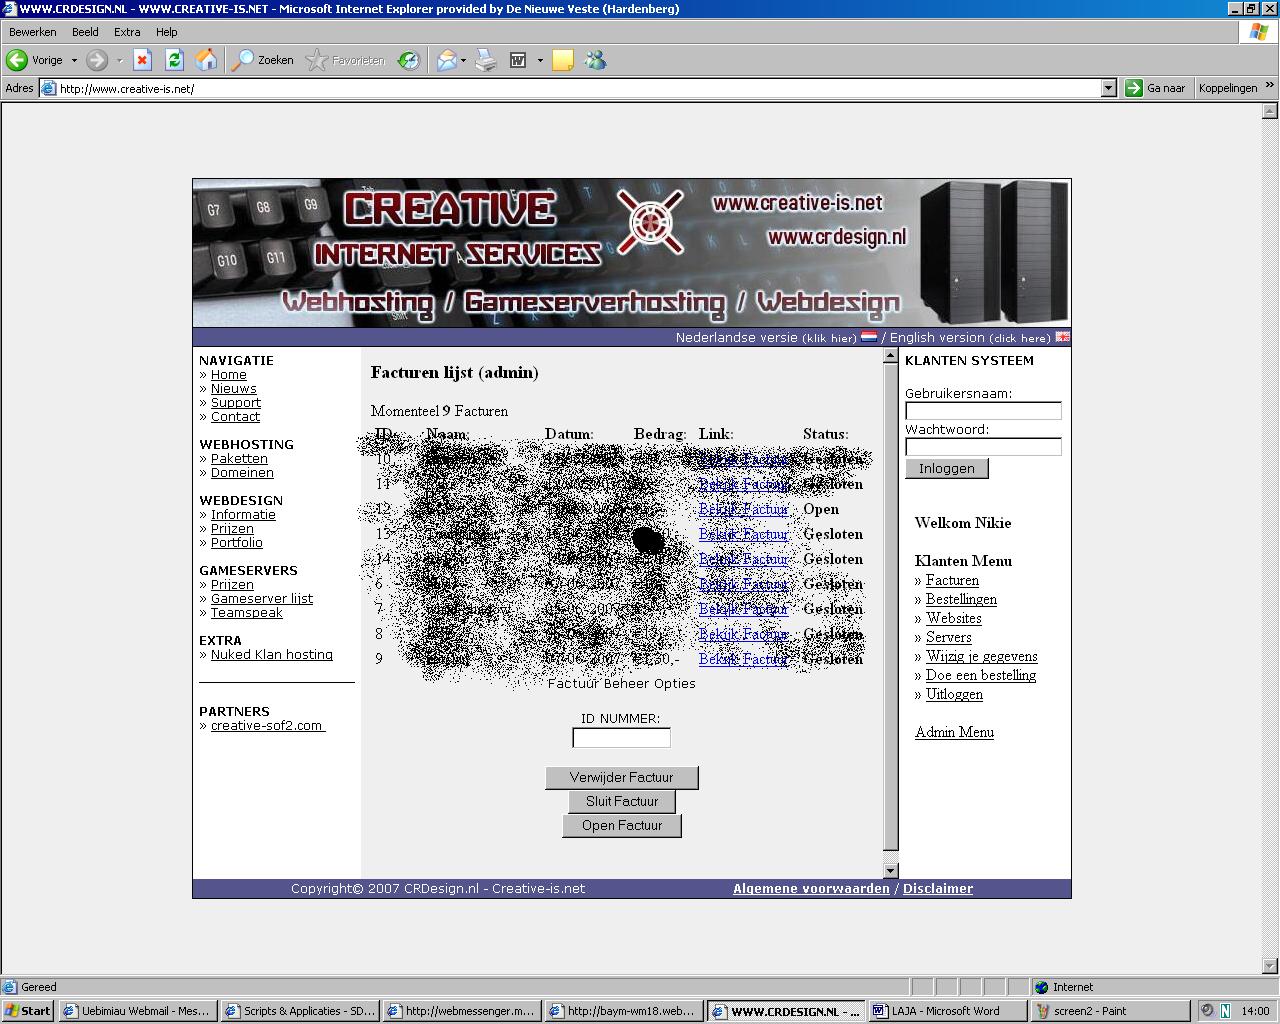1280x1024 pixels.
Task: Click the Gebruikersnaam input field
Action: pos(983,411)
